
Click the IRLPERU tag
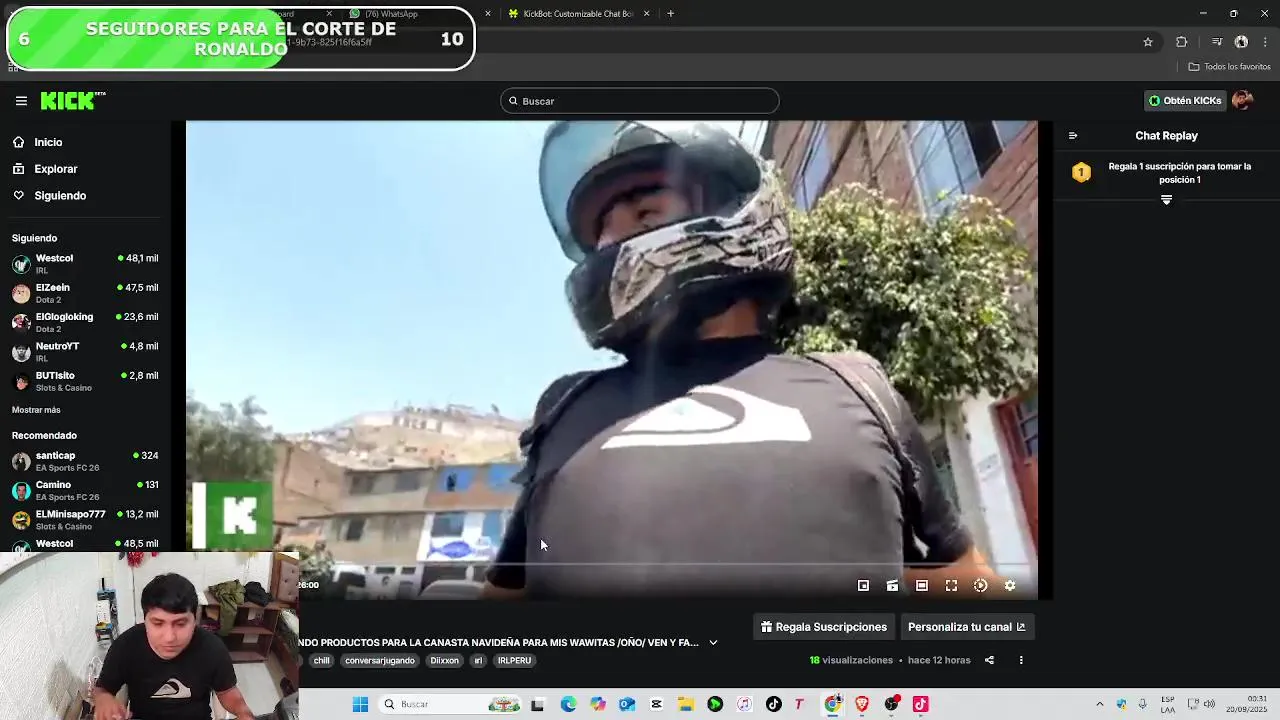click(514, 661)
